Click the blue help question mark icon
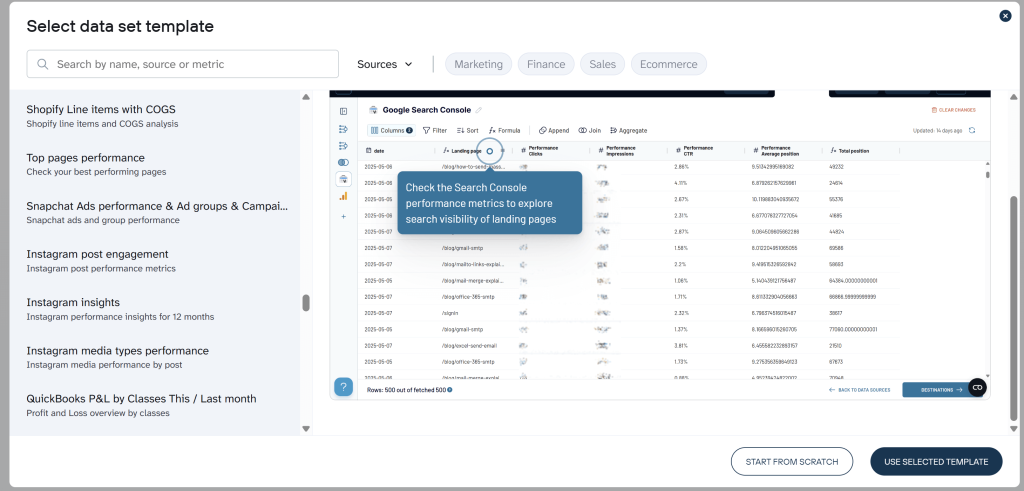Viewport: 1024px width, 491px height. click(343, 387)
